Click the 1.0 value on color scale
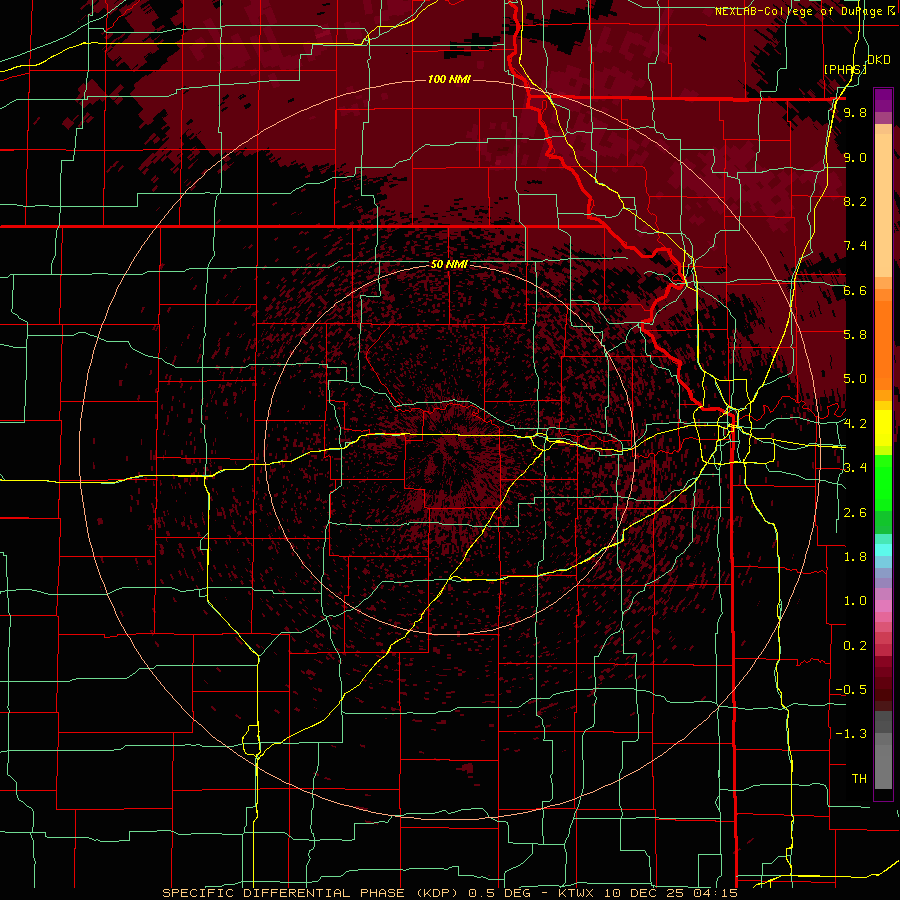The image size is (900, 900). click(x=855, y=601)
